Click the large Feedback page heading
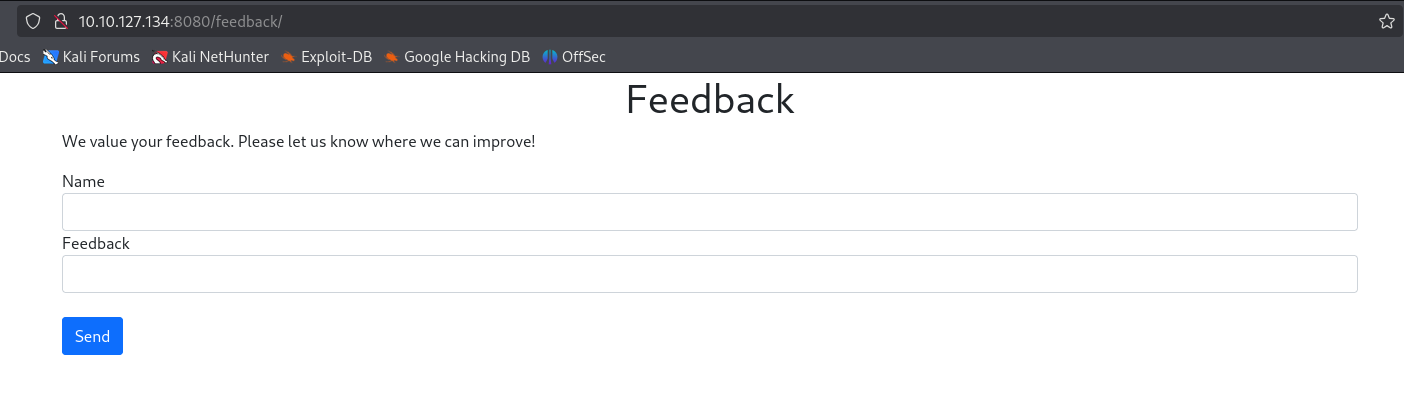This screenshot has width=1404, height=402. pos(710,100)
